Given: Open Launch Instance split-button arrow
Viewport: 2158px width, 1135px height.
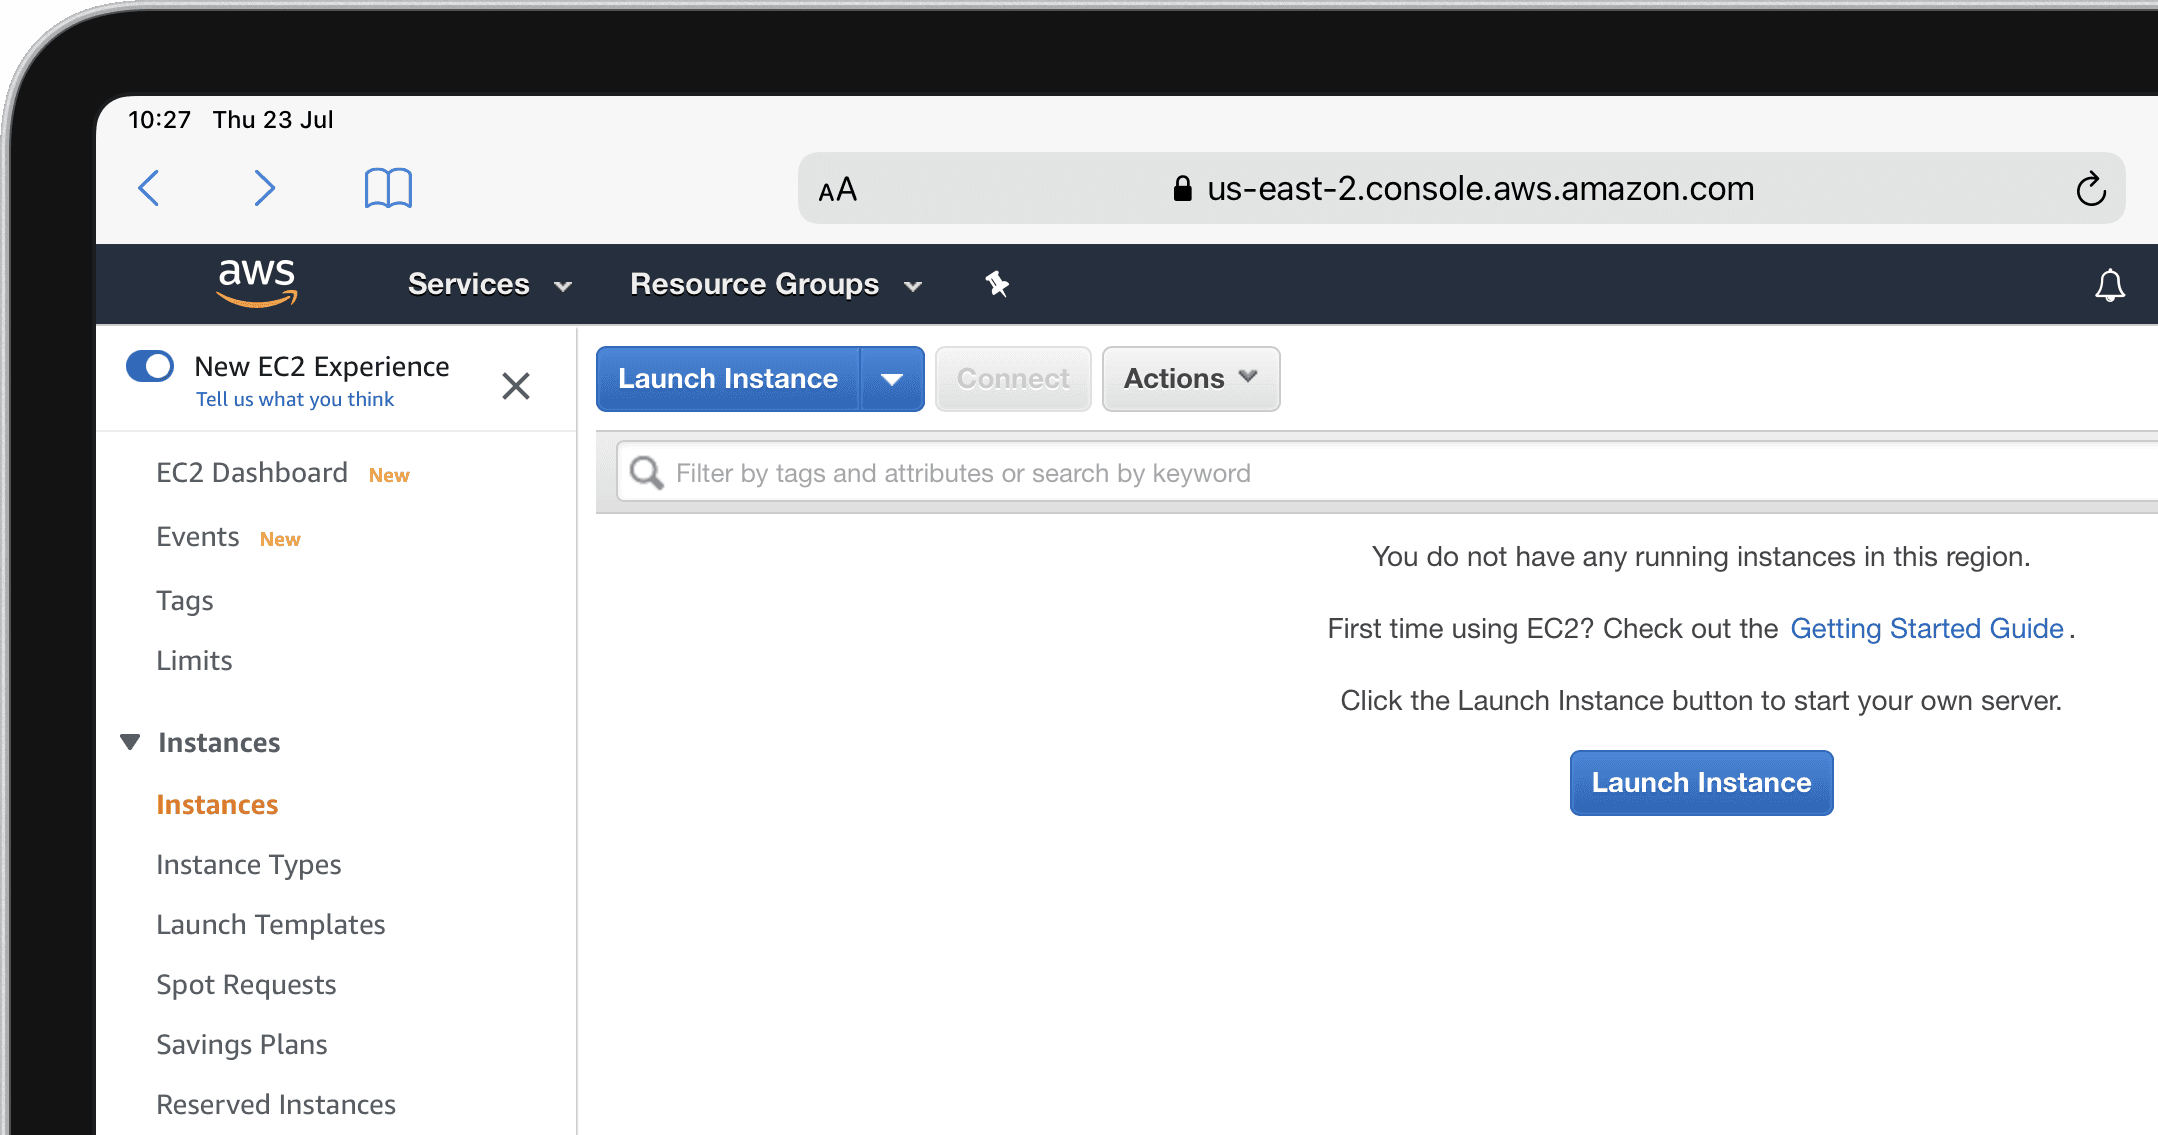Looking at the screenshot, I should [892, 379].
